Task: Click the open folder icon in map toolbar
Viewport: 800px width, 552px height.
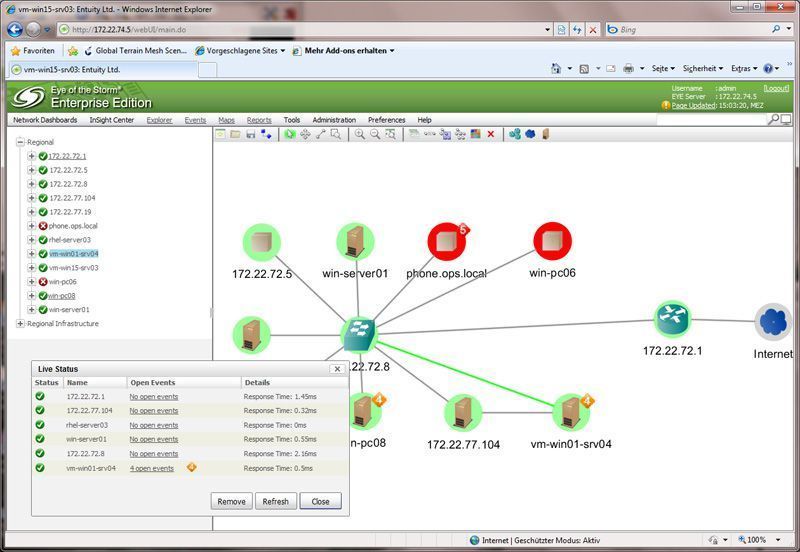Action: [x=235, y=134]
